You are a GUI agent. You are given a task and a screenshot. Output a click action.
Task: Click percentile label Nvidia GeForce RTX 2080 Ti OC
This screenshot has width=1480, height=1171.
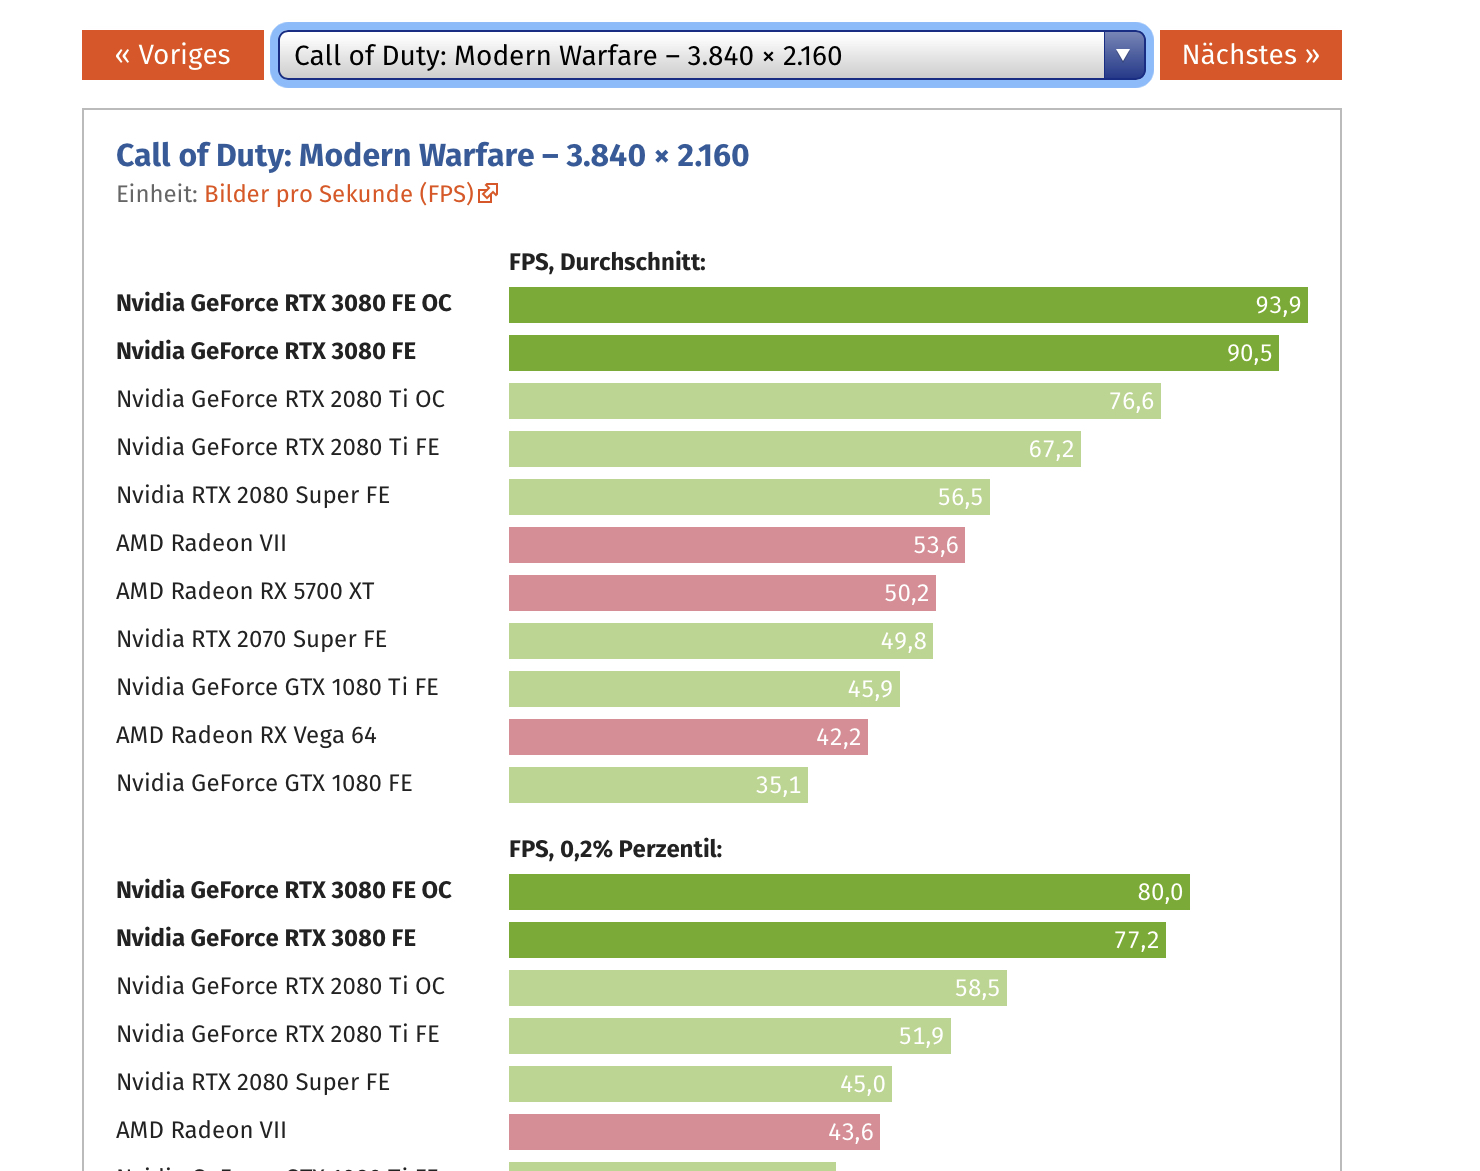point(280,987)
